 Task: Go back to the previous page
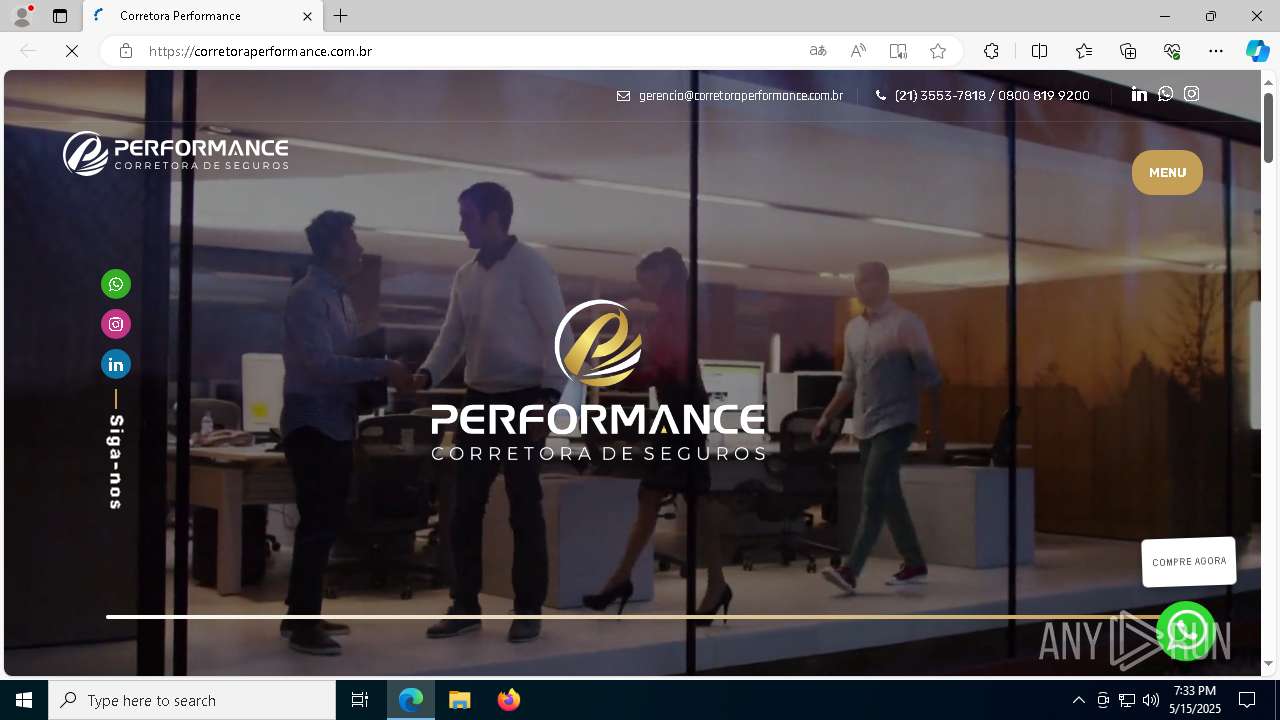[28, 51]
